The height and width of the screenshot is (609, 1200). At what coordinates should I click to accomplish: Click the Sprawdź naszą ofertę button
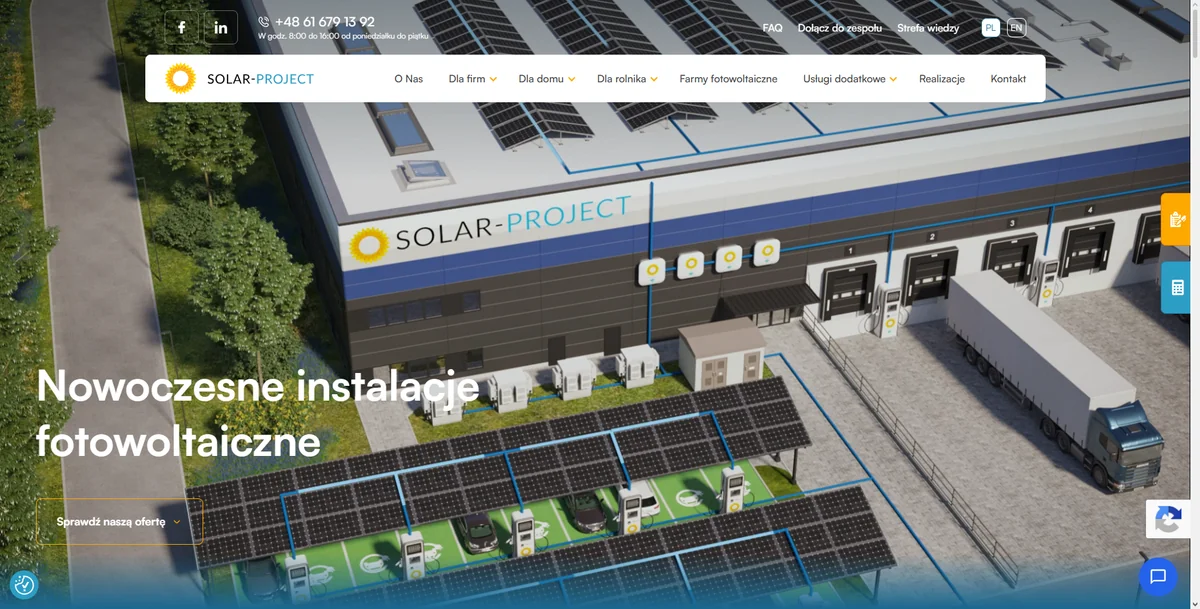pyautogui.click(x=119, y=522)
